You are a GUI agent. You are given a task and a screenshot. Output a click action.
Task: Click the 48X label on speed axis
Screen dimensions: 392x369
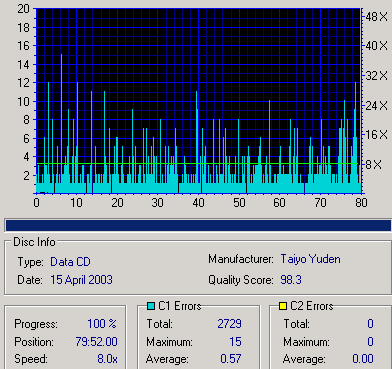coord(377,17)
